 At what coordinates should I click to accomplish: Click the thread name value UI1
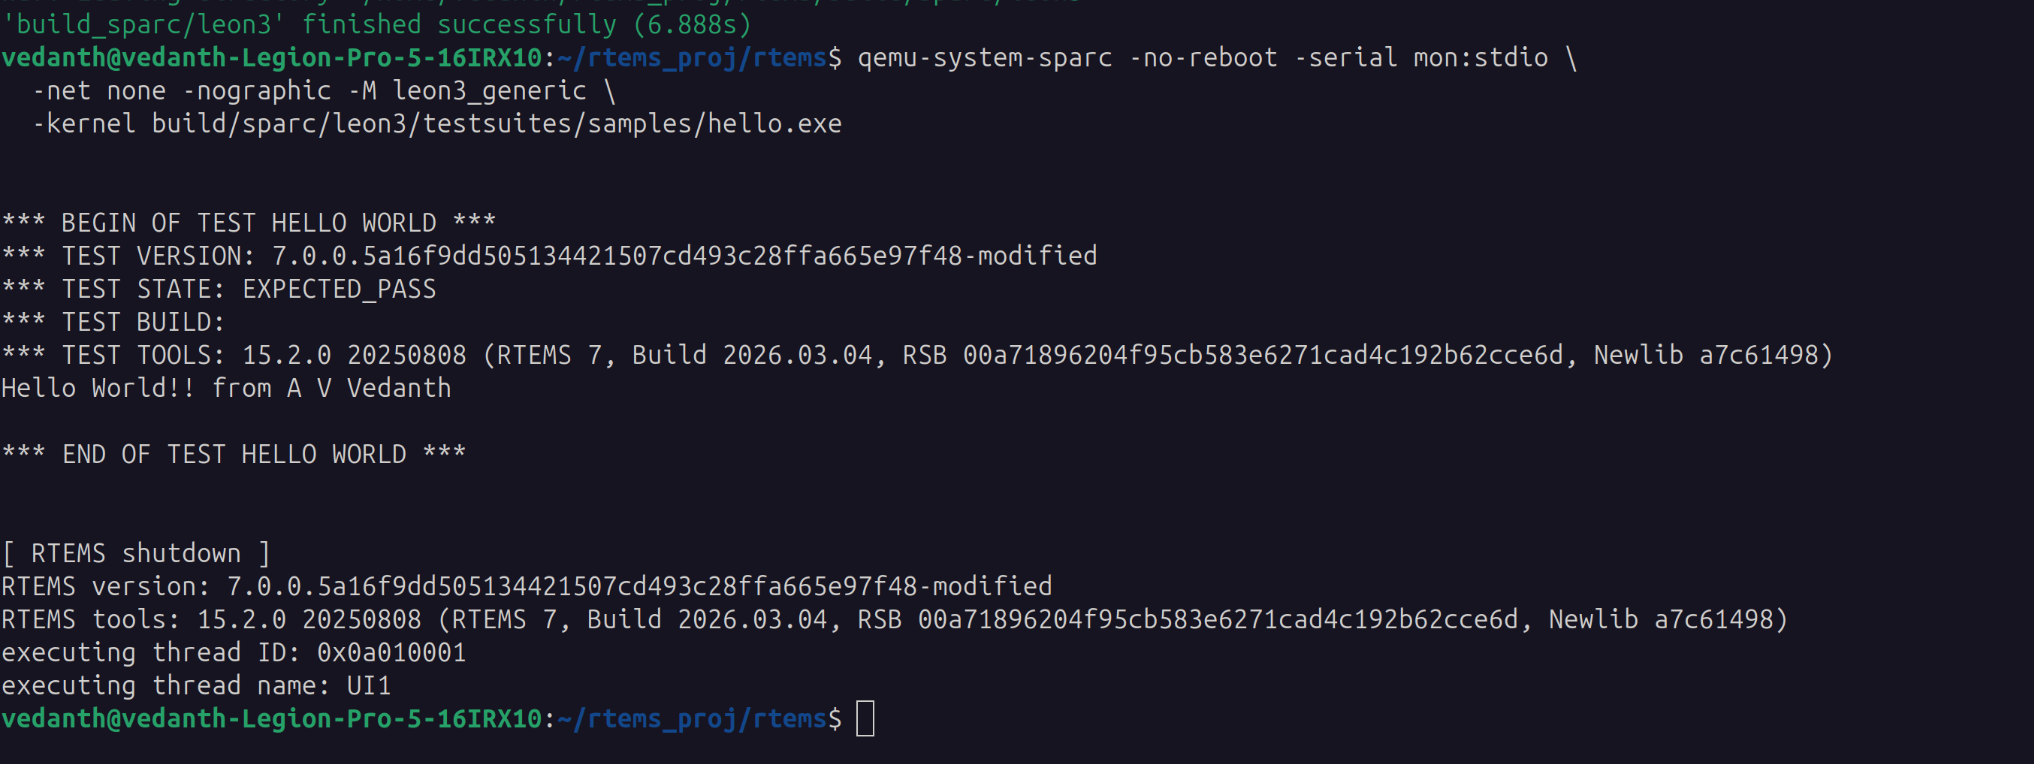coord(368,685)
